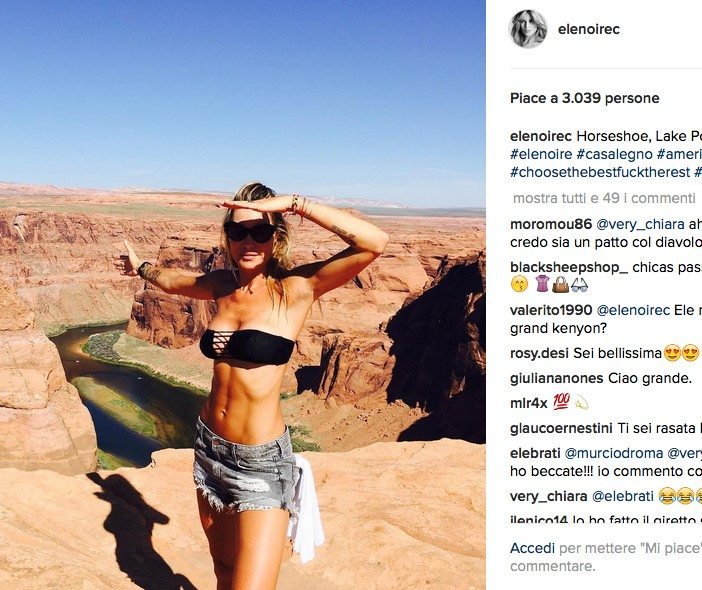Screen dimensions: 702x590
Task: Open very_chiara commenter profile
Action: (548, 496)
